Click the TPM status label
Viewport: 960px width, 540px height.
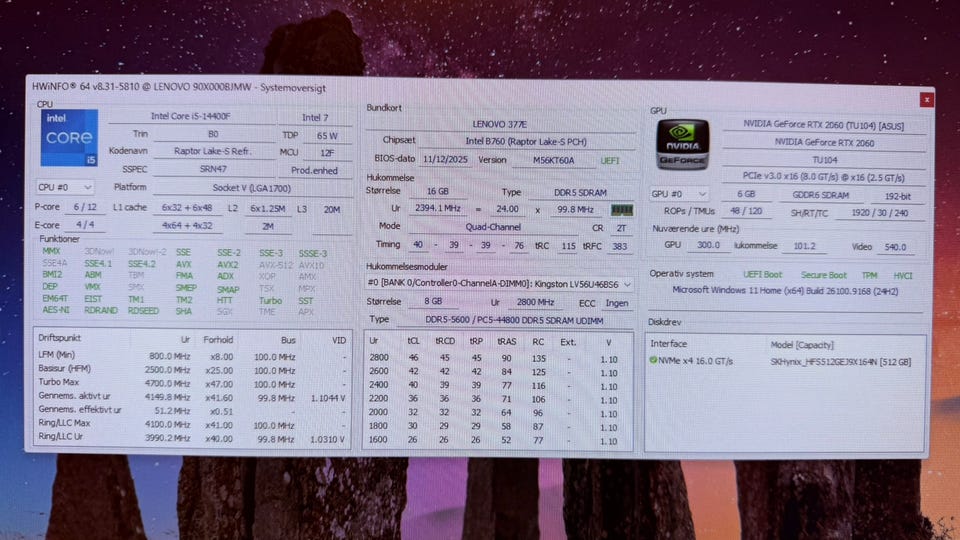point(869,276)
